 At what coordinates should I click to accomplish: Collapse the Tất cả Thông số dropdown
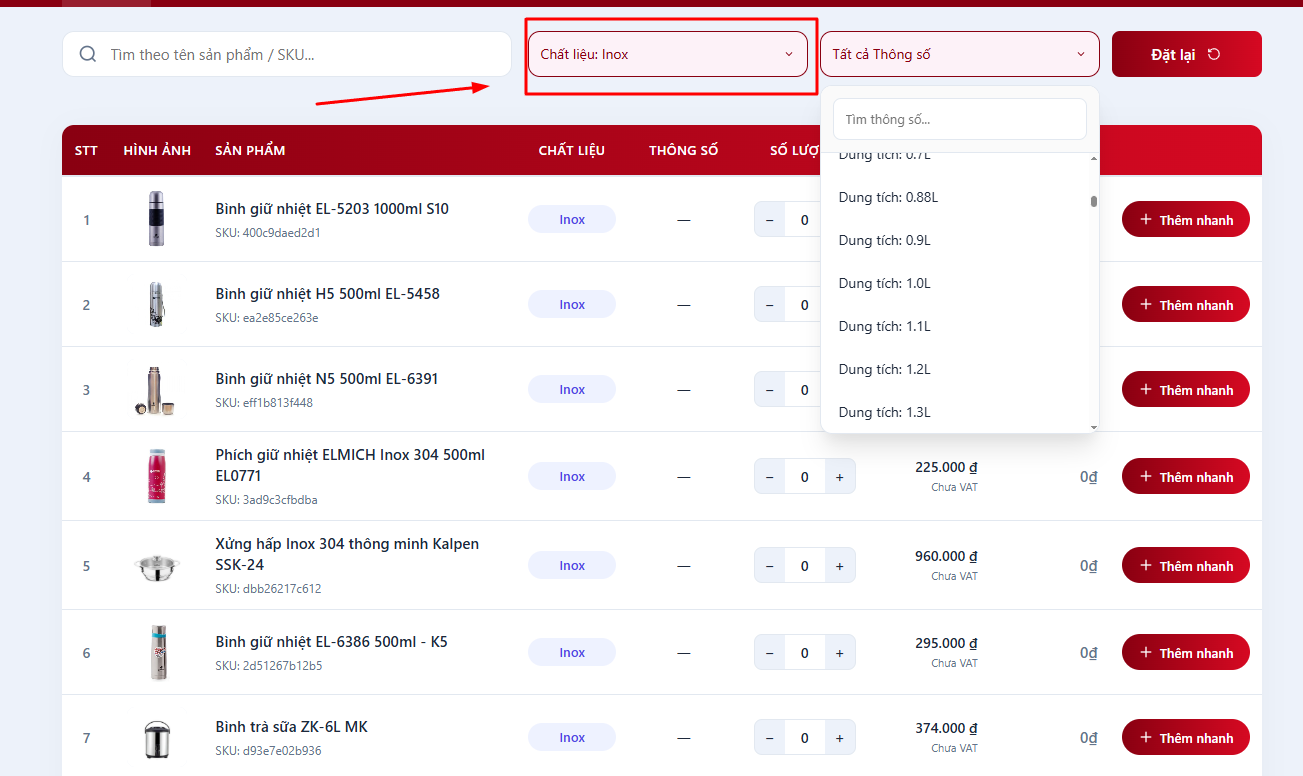(x=959, y=54)
